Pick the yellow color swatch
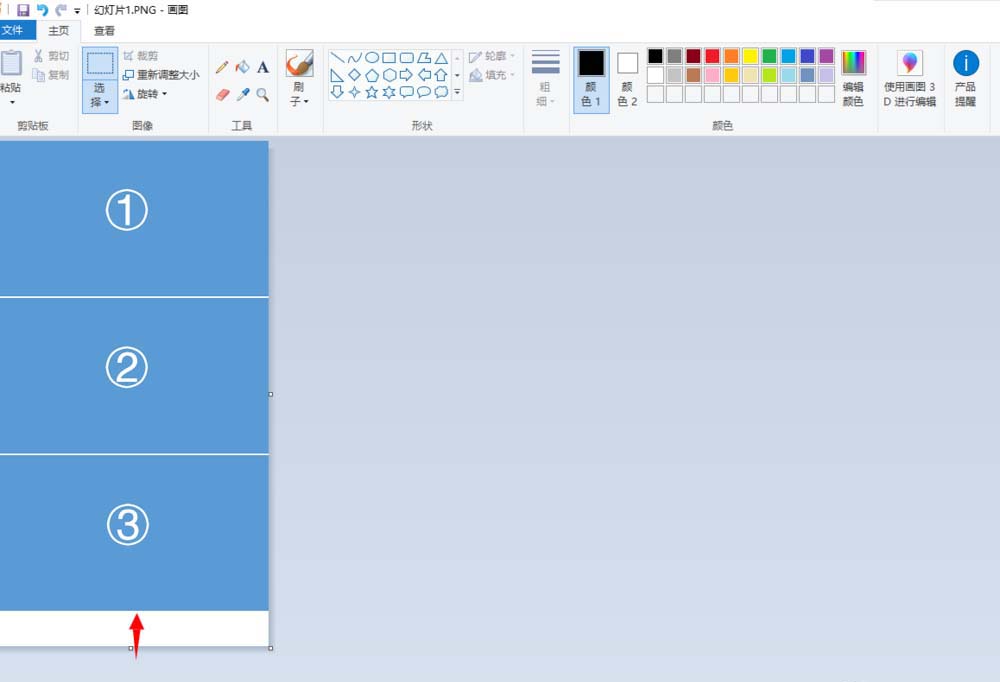Screen dimensions: 1000x682 tap(750, 56)
